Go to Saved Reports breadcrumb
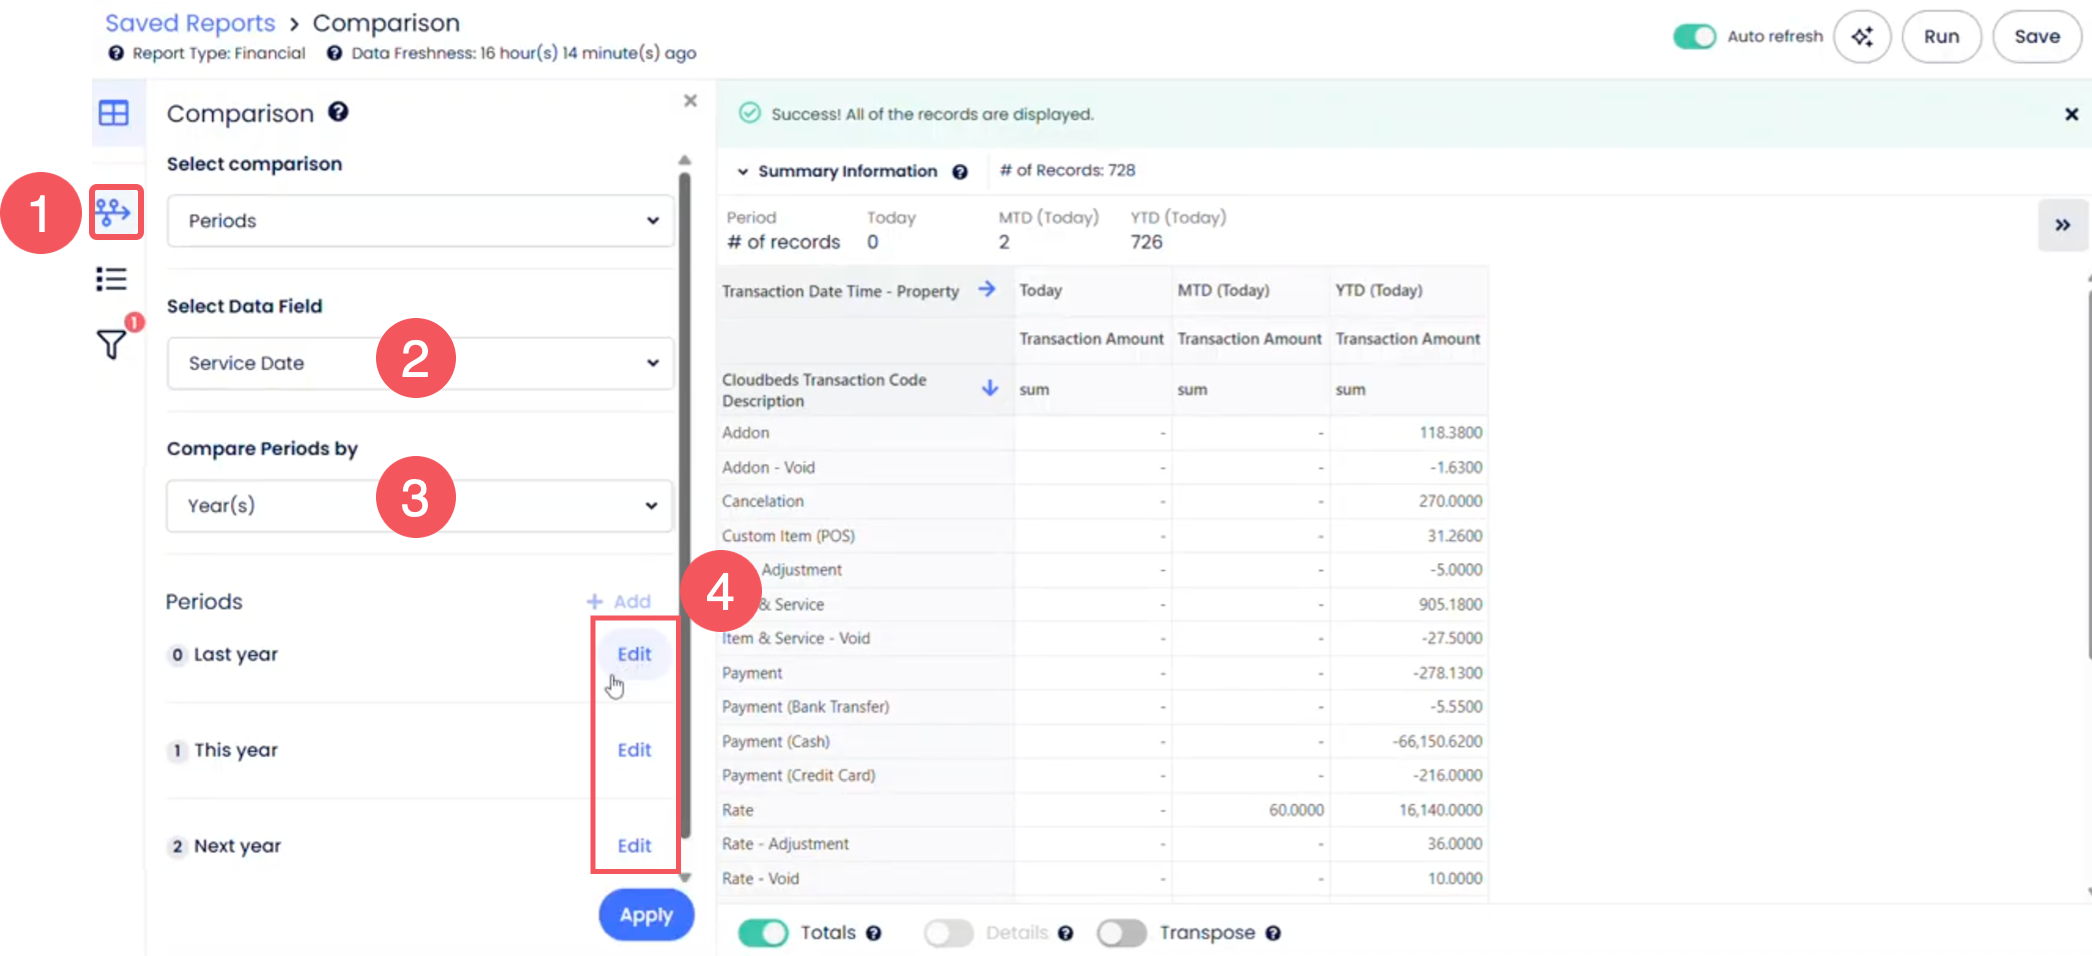The height and width of the screenshot is (956, 2092). pos(190,23)
